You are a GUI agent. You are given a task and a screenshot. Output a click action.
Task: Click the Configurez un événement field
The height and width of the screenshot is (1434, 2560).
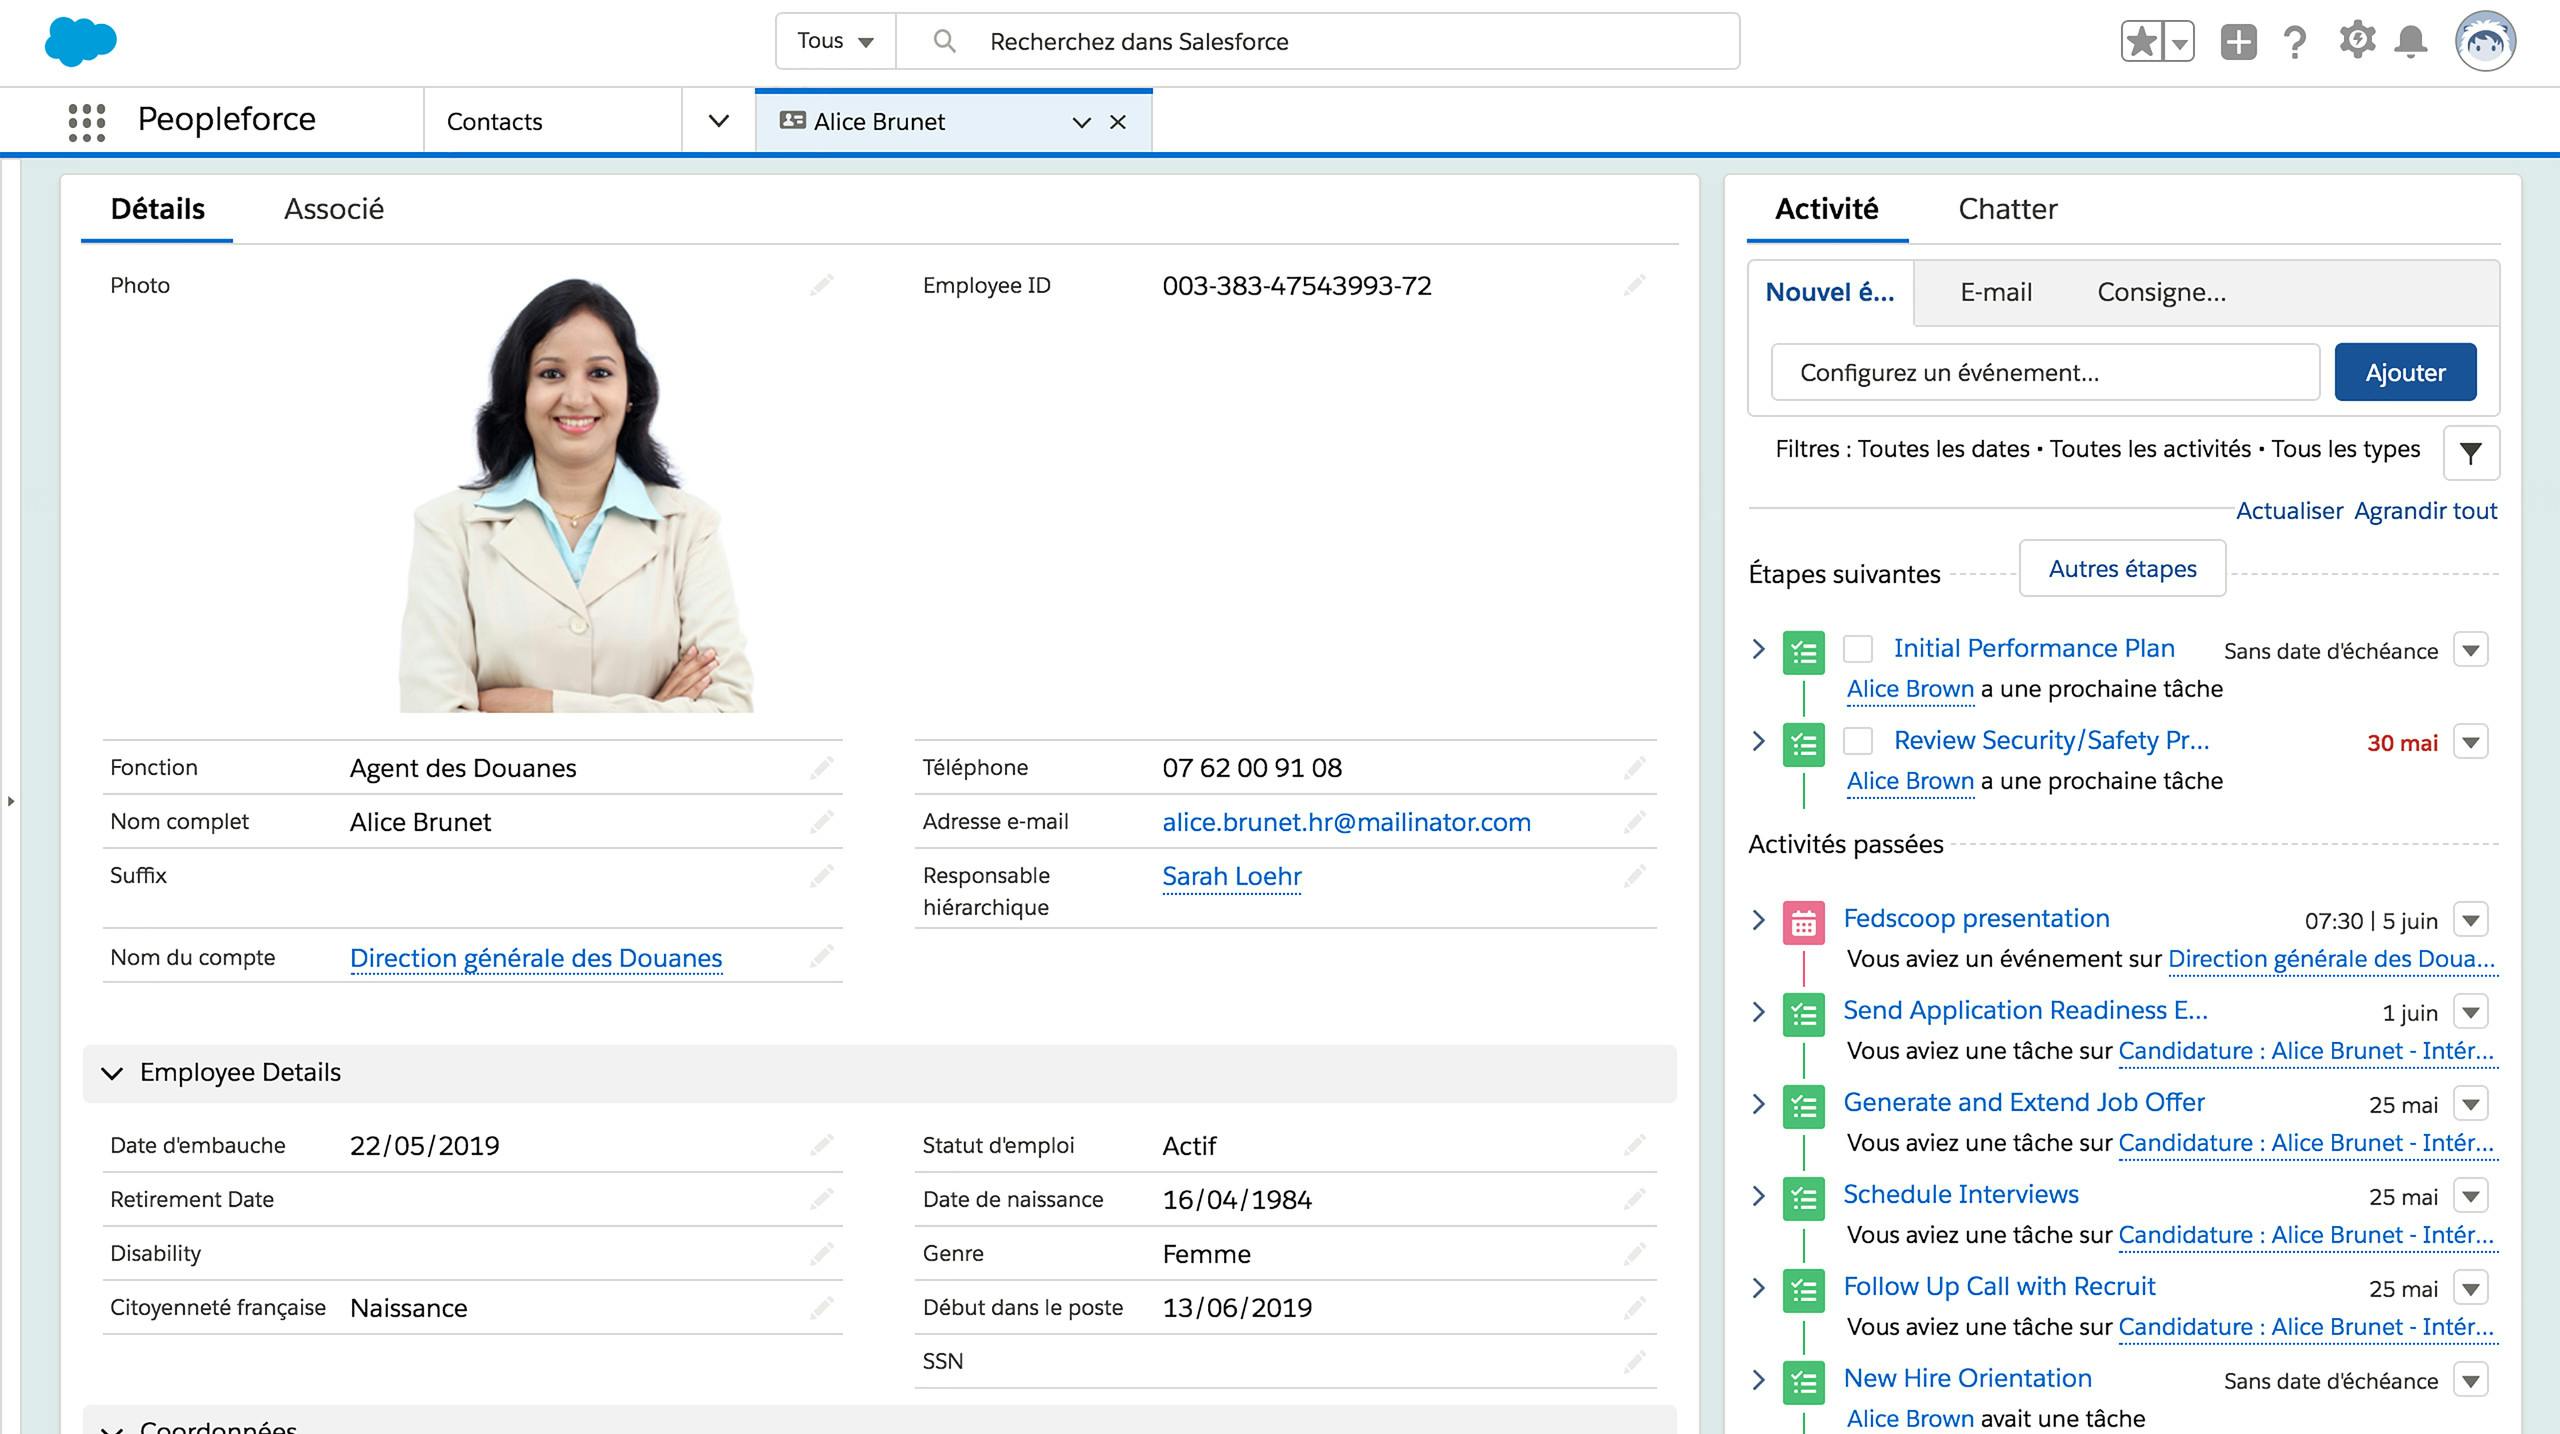point(2045,372)
